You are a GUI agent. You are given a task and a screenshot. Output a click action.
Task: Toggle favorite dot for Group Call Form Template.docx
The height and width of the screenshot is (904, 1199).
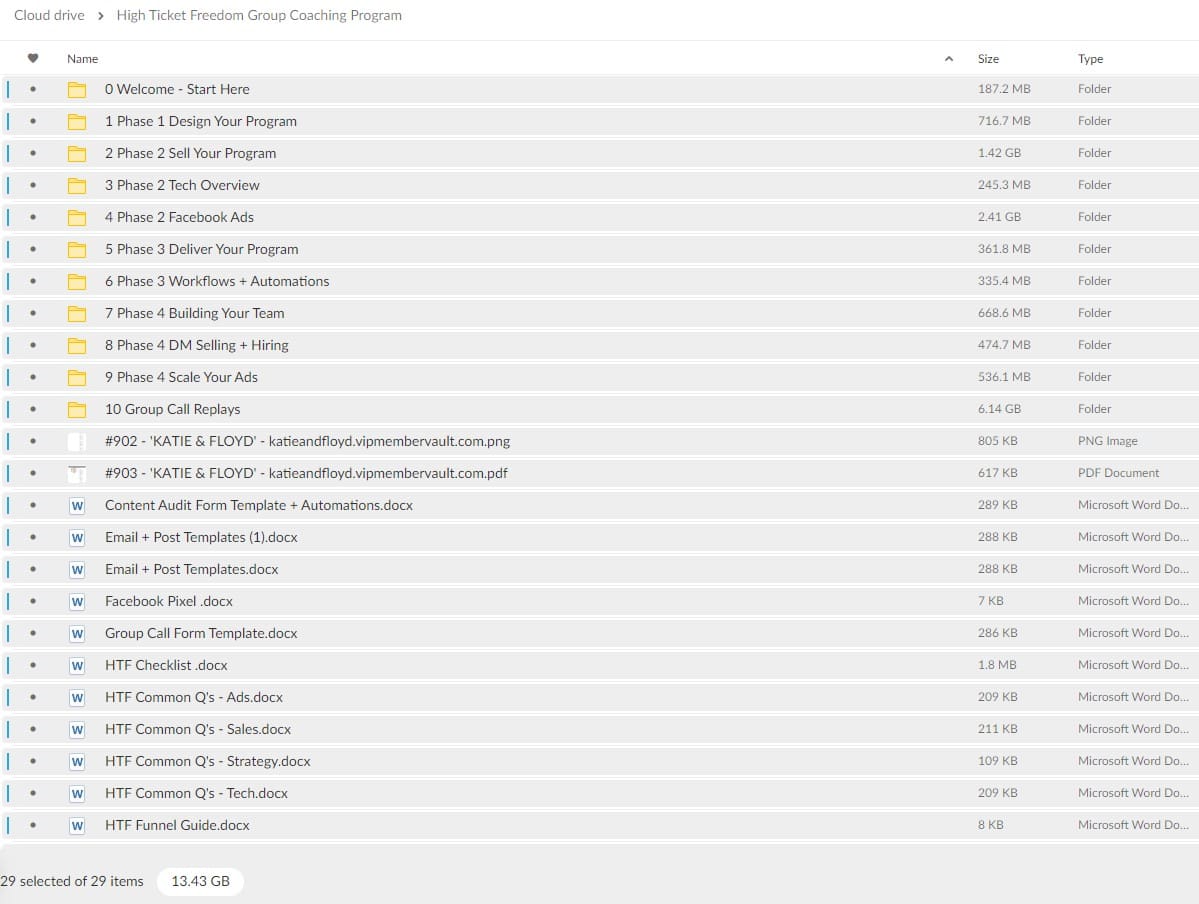coord(33,633)
